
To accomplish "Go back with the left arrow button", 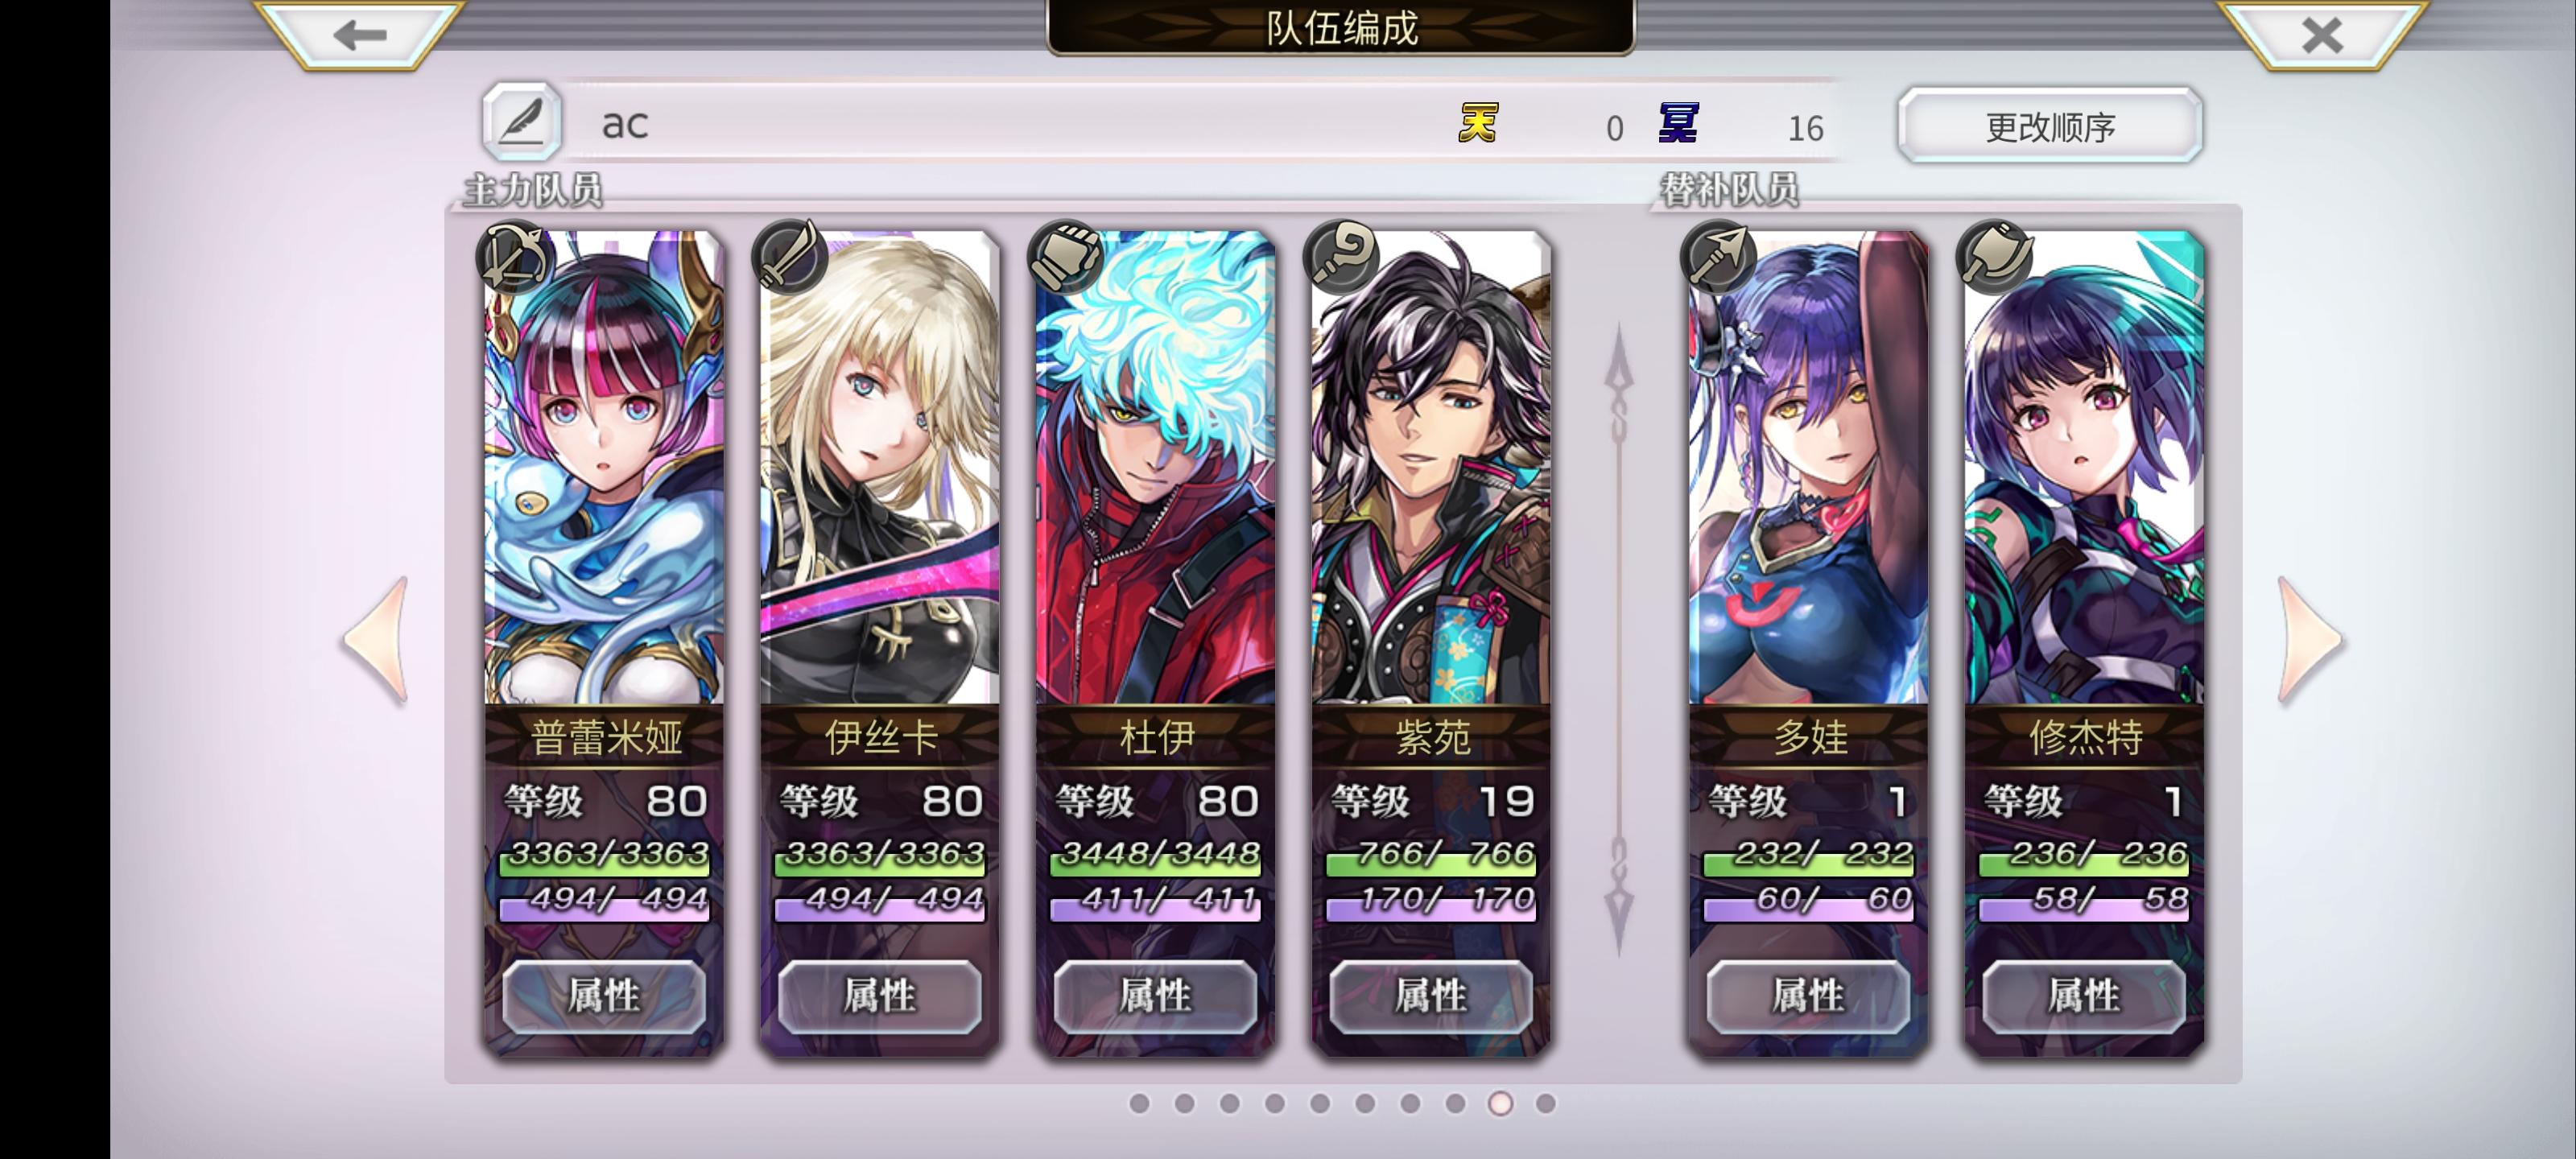I will [360, 34].
